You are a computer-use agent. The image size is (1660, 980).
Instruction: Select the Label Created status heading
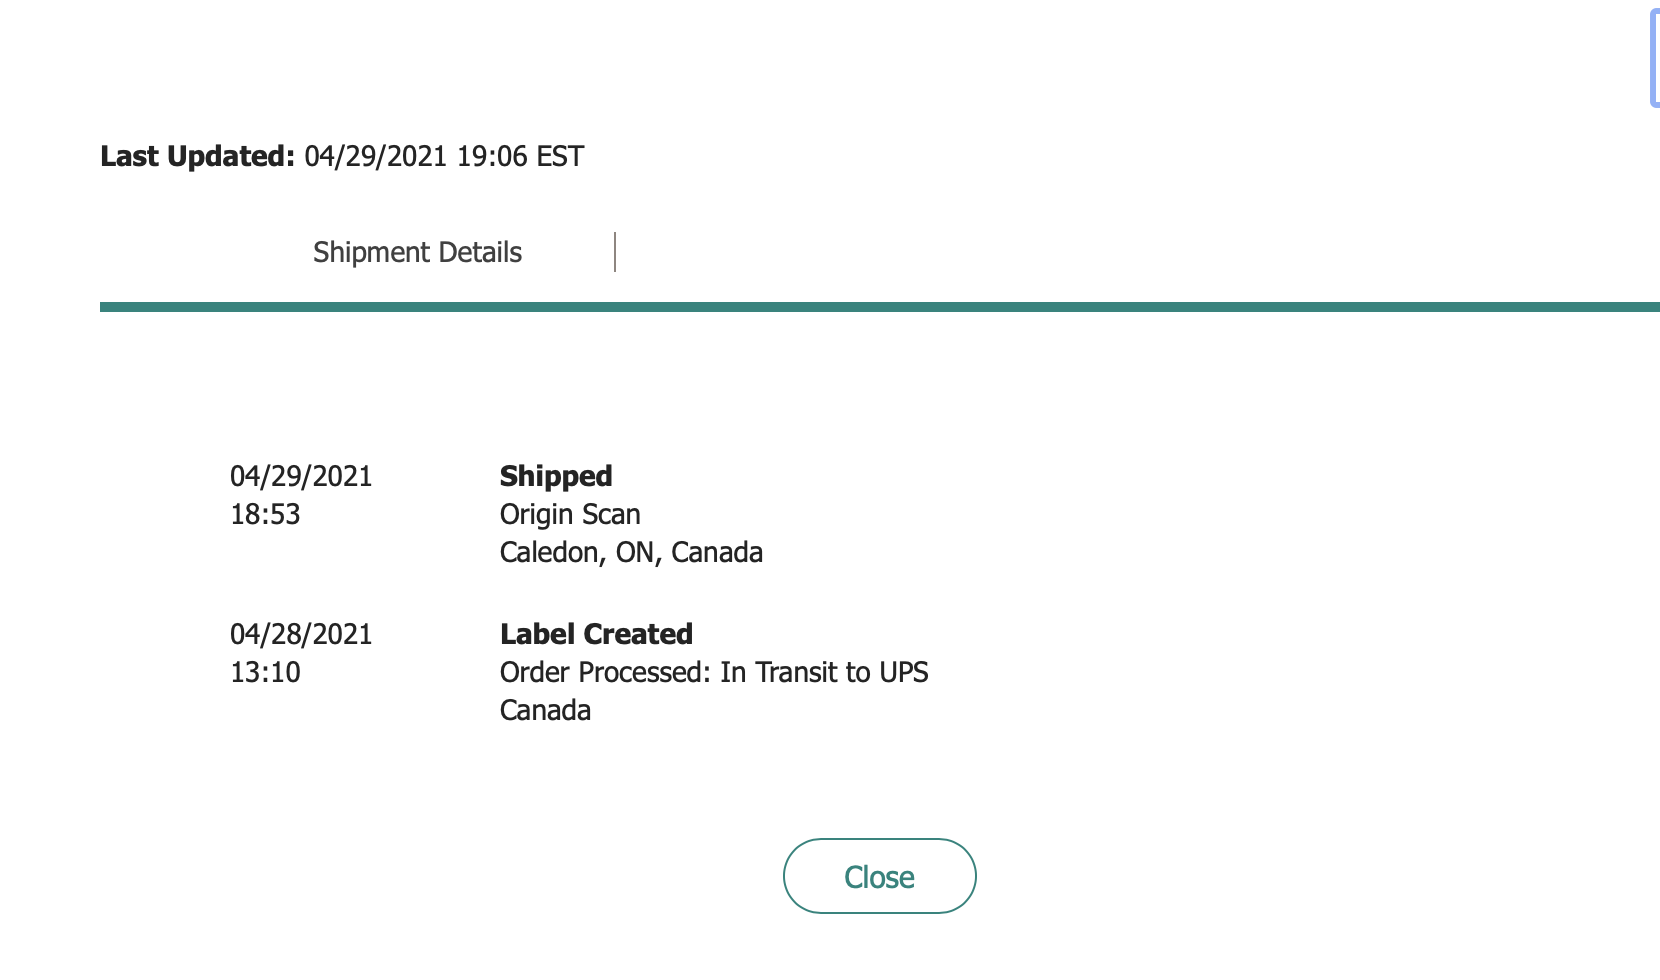point(596,634)
